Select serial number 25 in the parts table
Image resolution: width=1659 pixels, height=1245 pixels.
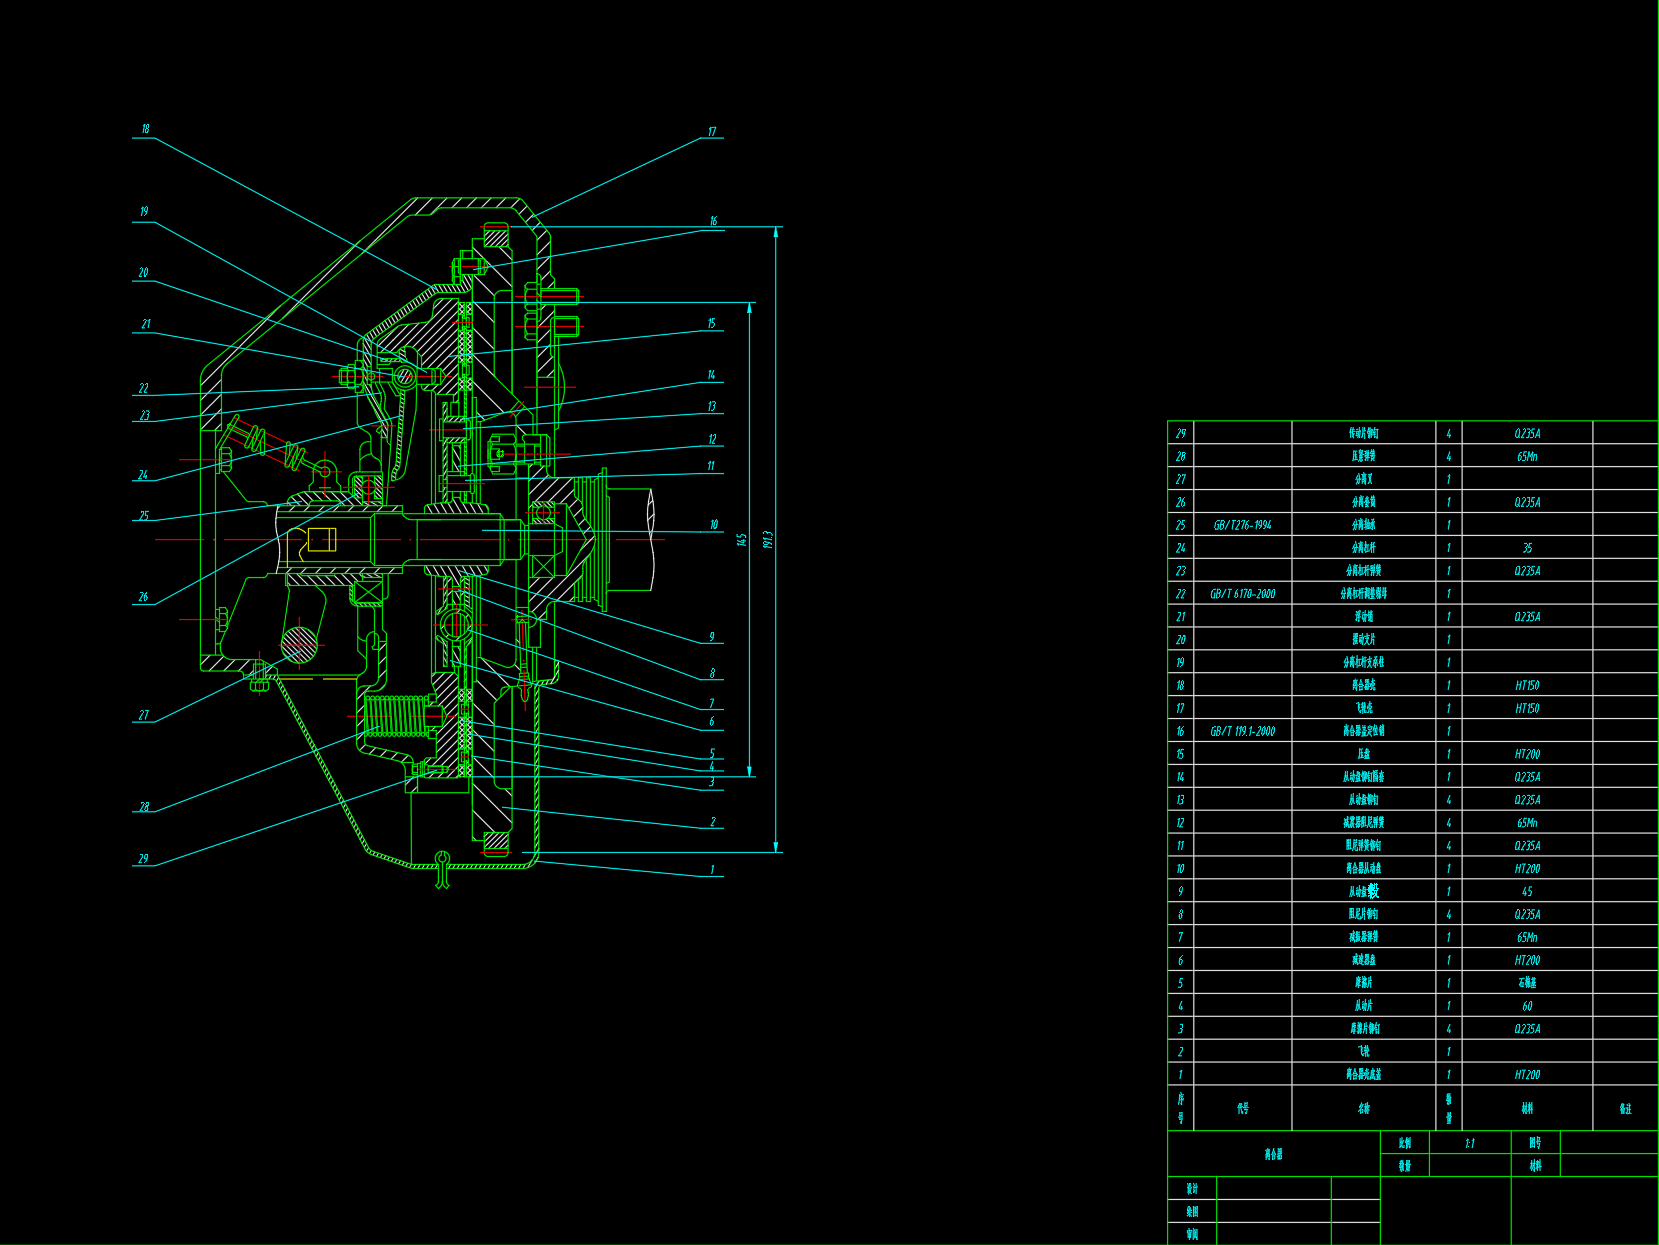click(1181, 525)
